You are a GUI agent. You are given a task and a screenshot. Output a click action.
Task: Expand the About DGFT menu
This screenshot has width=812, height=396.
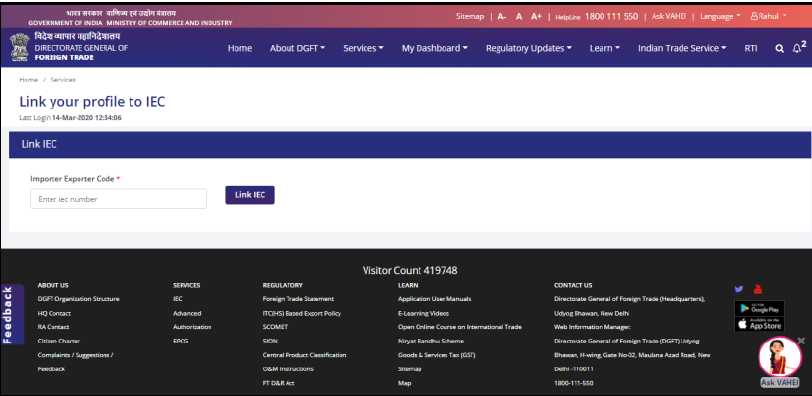tap(297, 48)
